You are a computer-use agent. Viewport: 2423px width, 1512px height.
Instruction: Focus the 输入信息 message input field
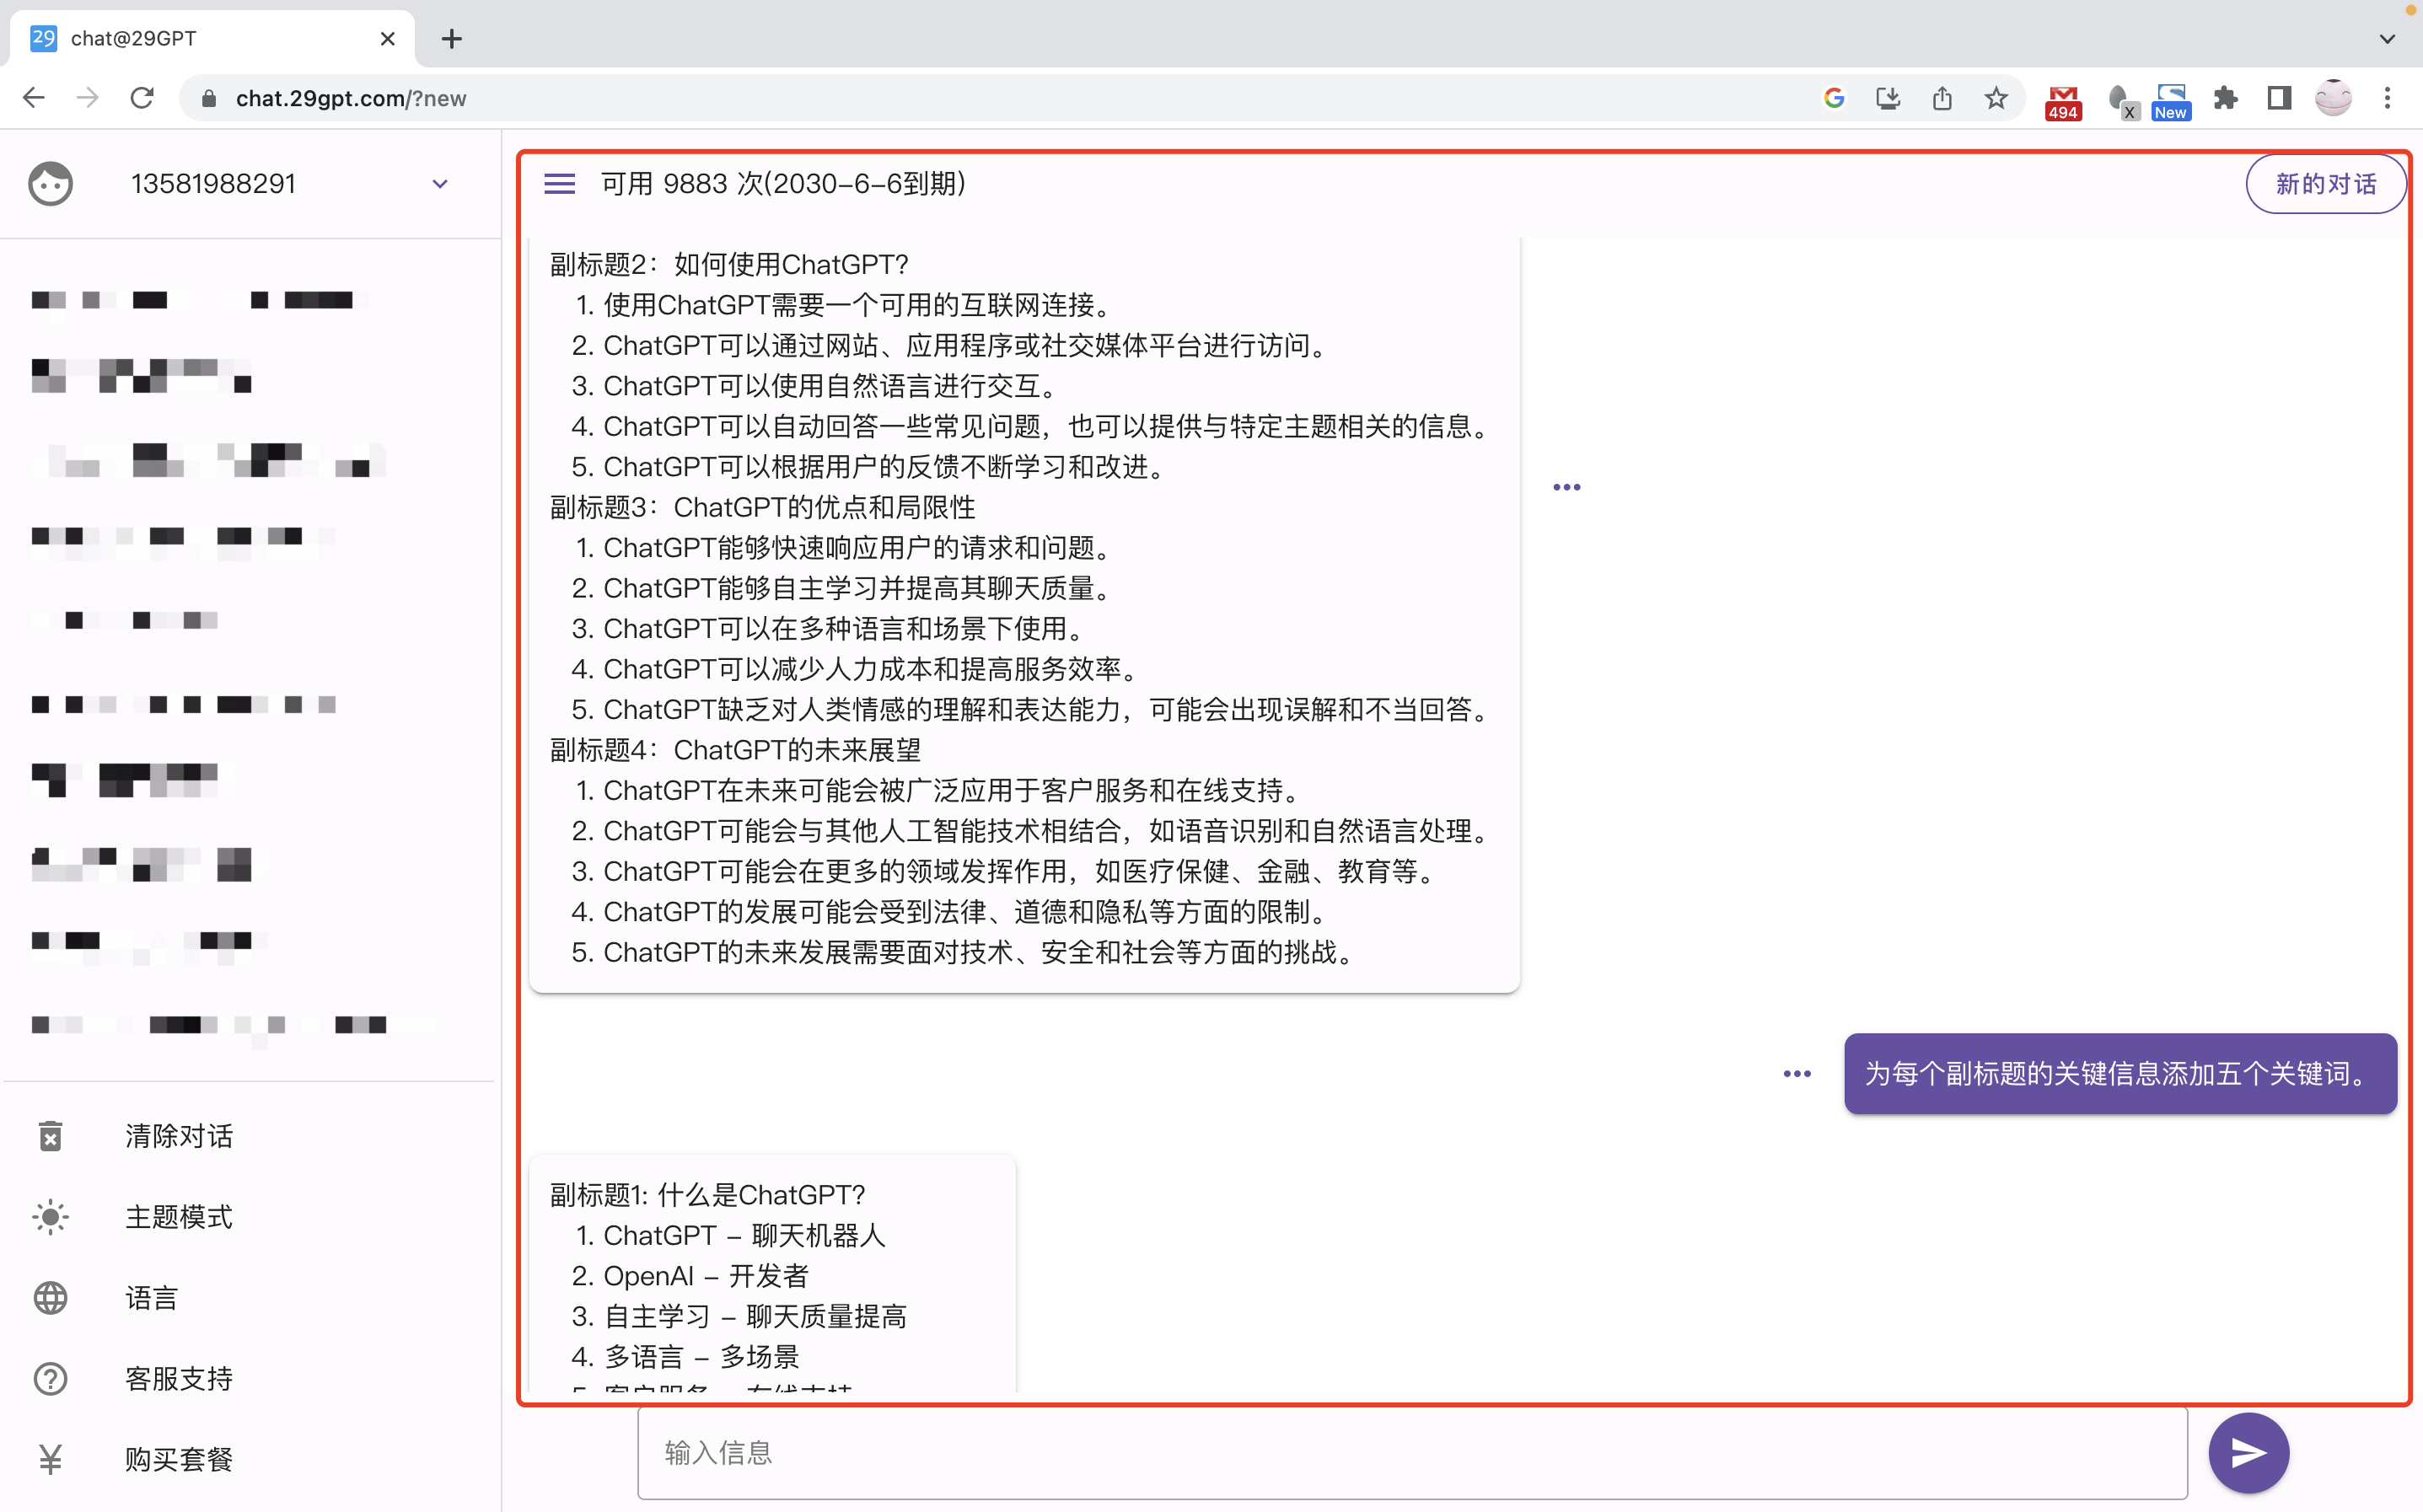point(1412,1453)
